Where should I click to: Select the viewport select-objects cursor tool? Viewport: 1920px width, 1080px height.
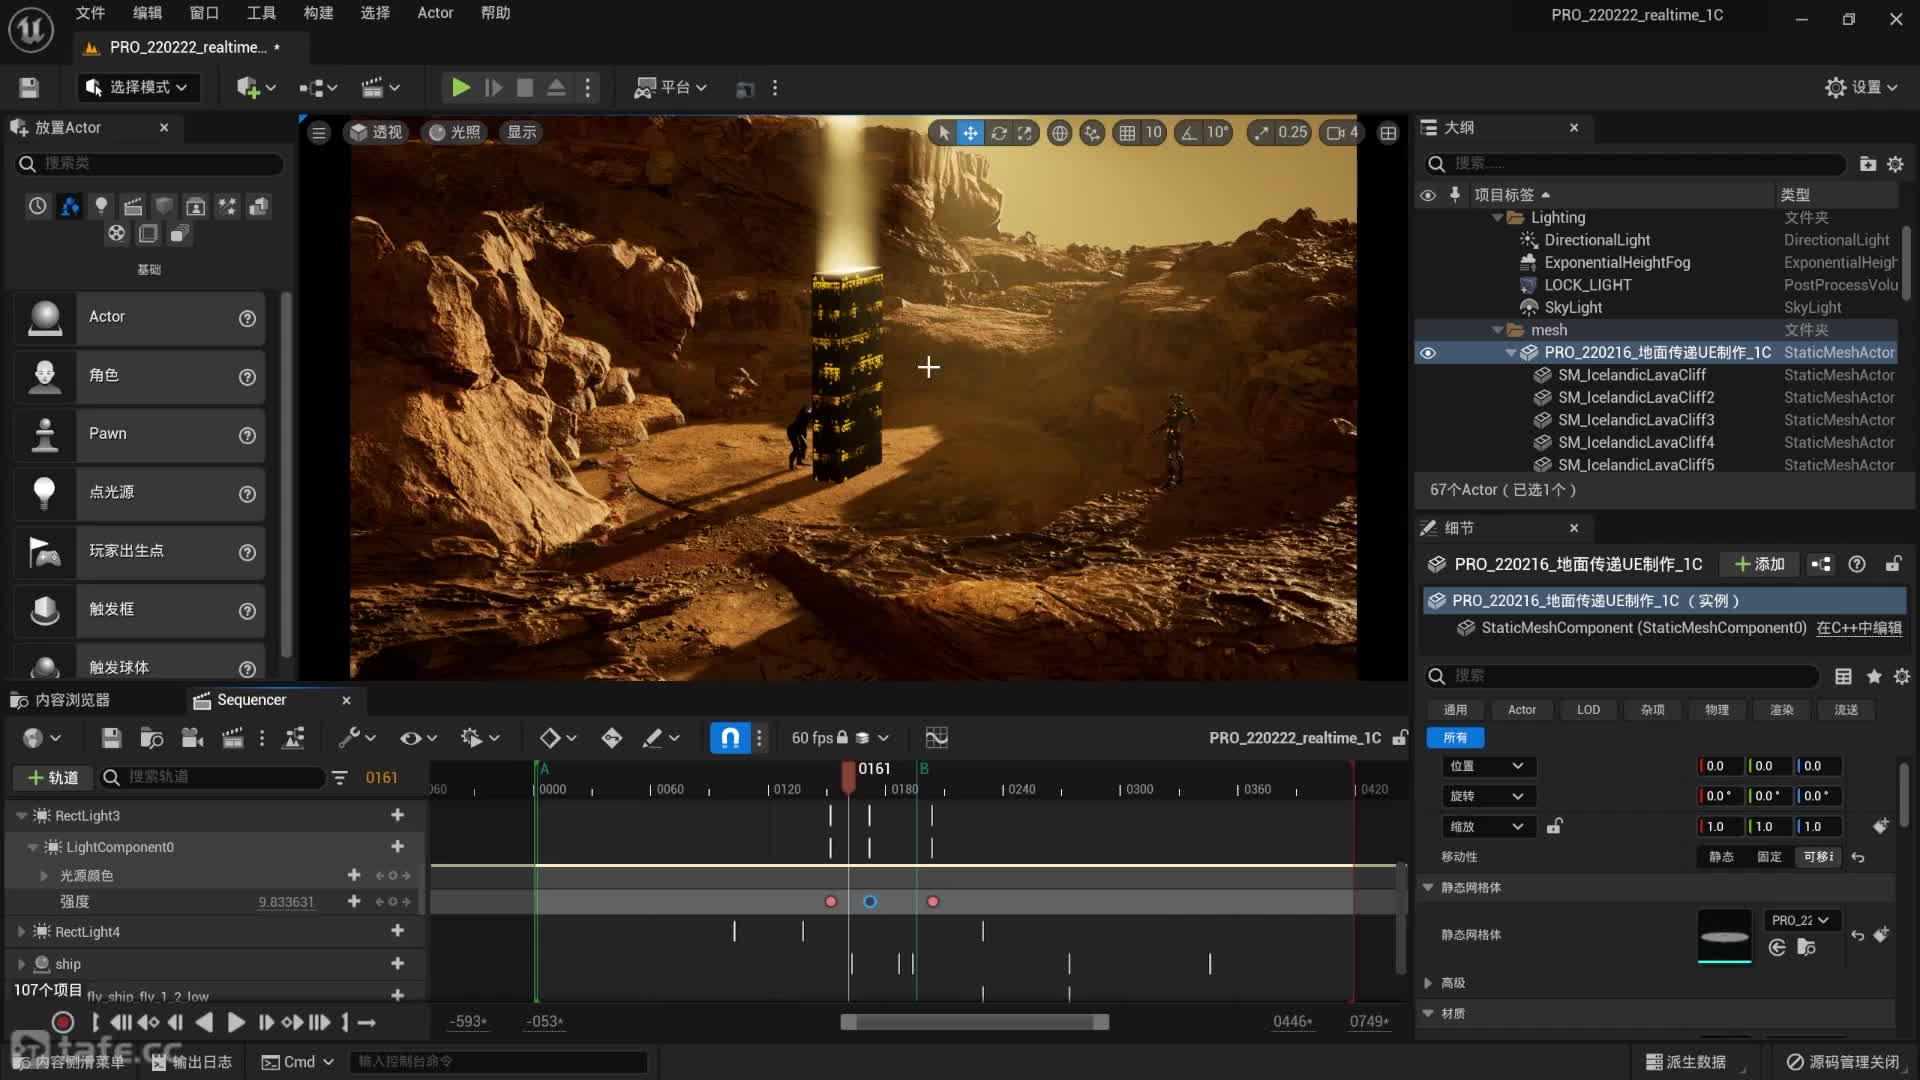point(944,132)
